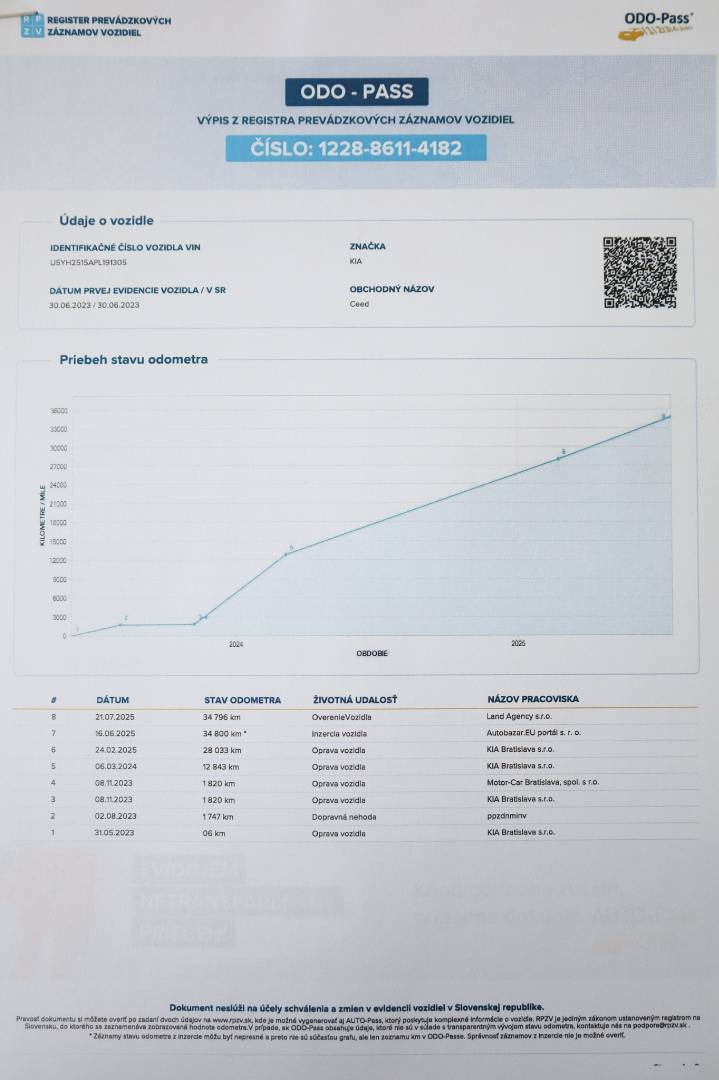Click the Motor-Car Bratislava, spol. s r.o. entry
Image resolution: width=719 pixels, height=1080 pixels.
543,782
